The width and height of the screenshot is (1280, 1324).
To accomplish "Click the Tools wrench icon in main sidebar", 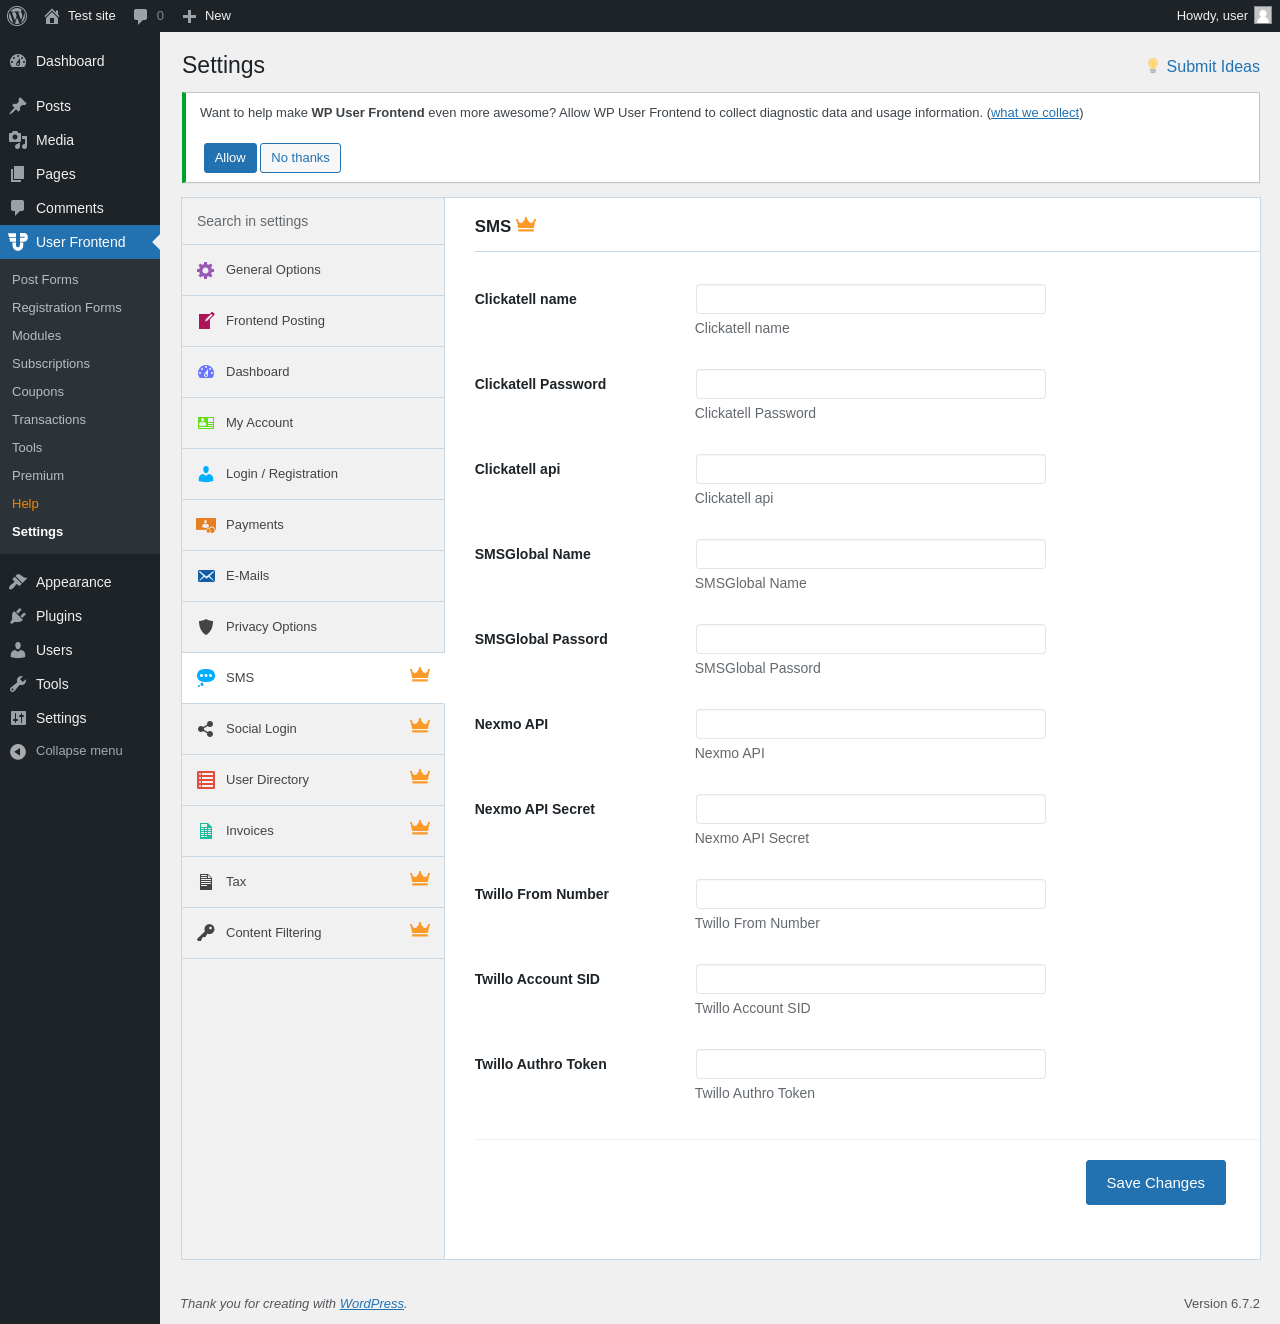I will (x=18, y=684).
